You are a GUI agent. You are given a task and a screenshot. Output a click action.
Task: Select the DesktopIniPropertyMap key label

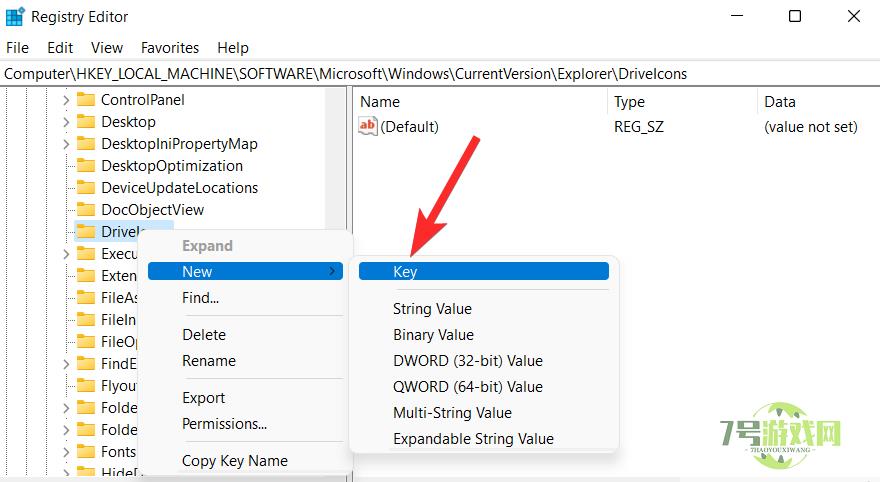pyautogui.click(x=179, y=144)
